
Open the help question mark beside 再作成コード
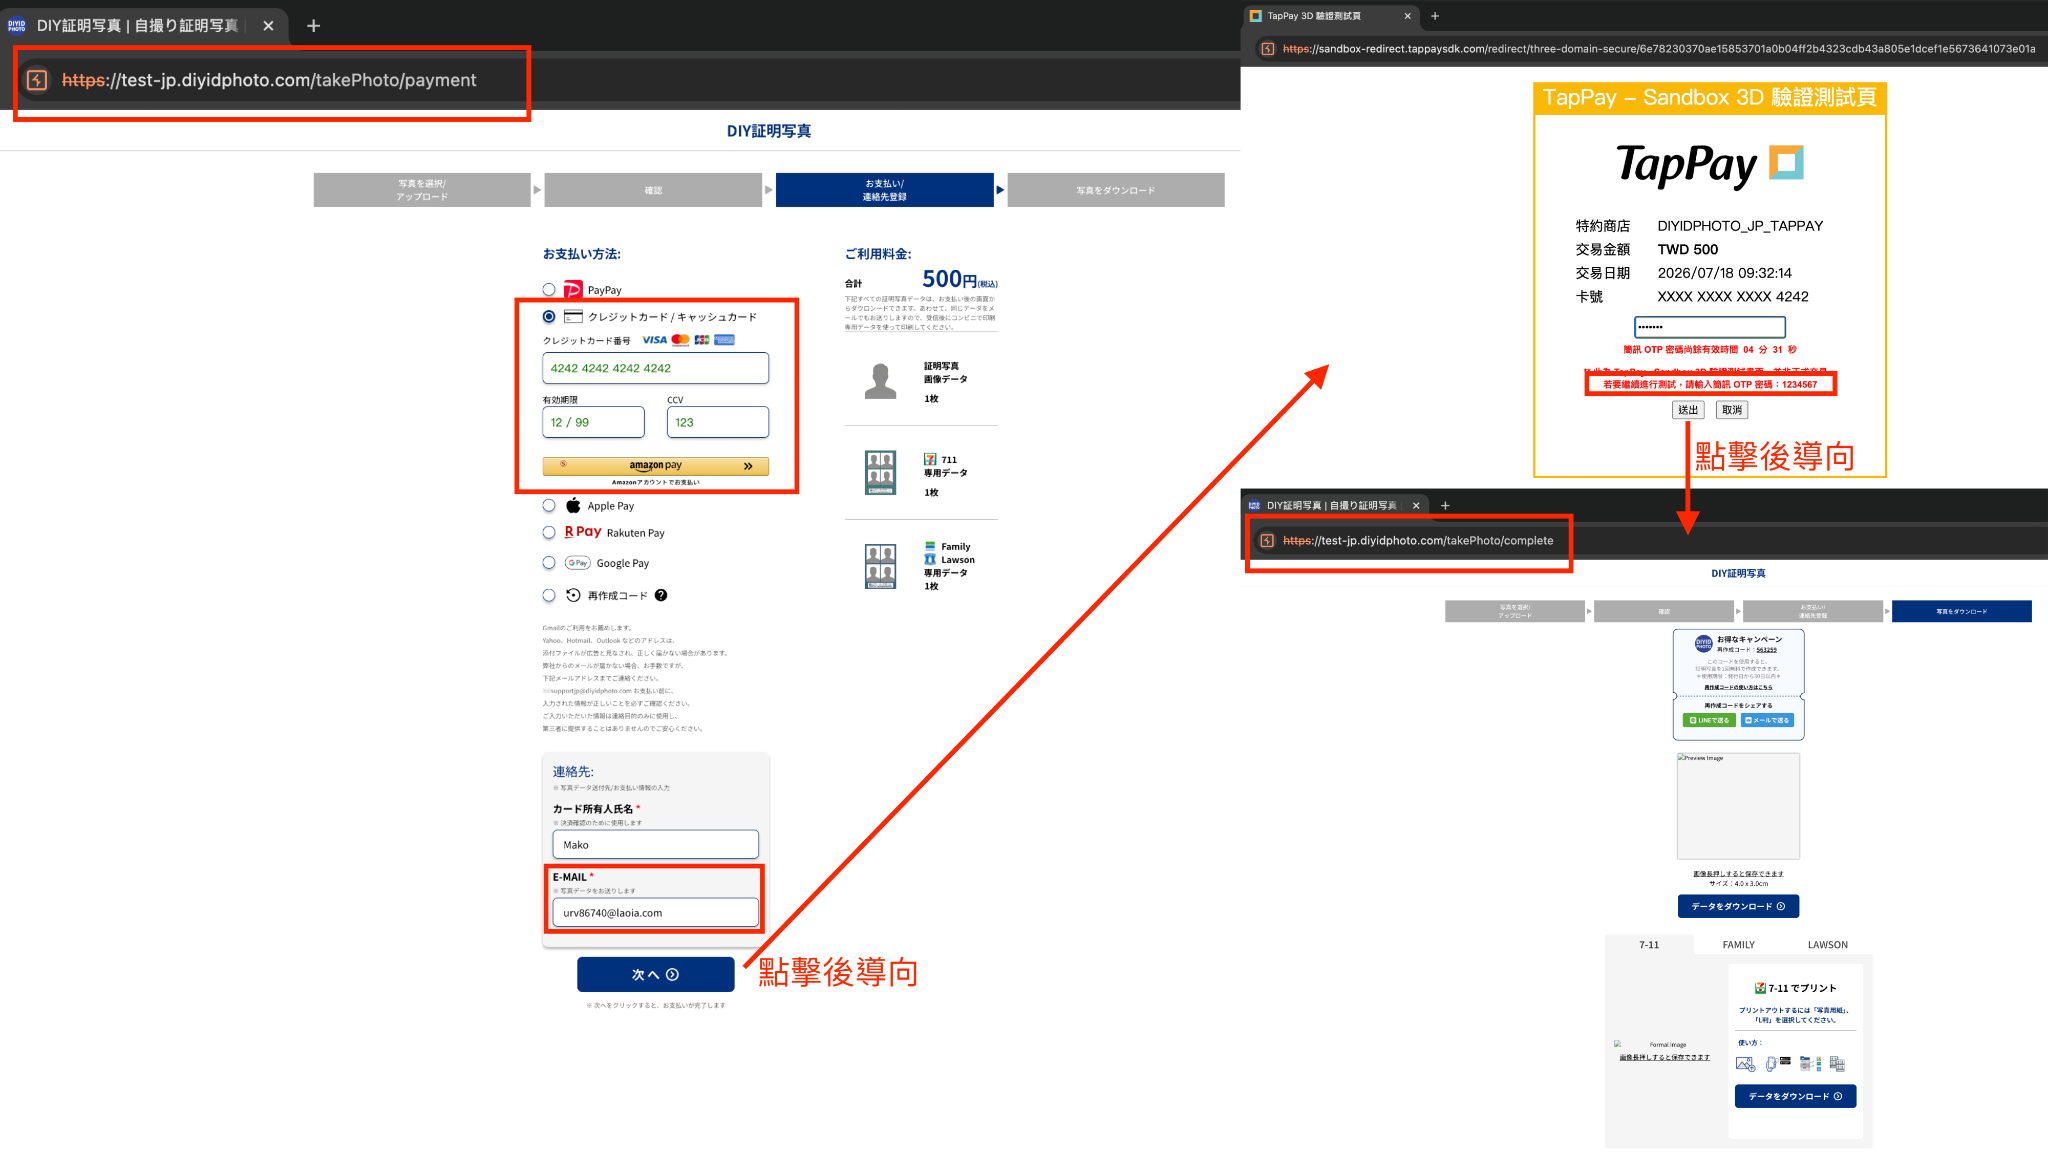[661, 595]
